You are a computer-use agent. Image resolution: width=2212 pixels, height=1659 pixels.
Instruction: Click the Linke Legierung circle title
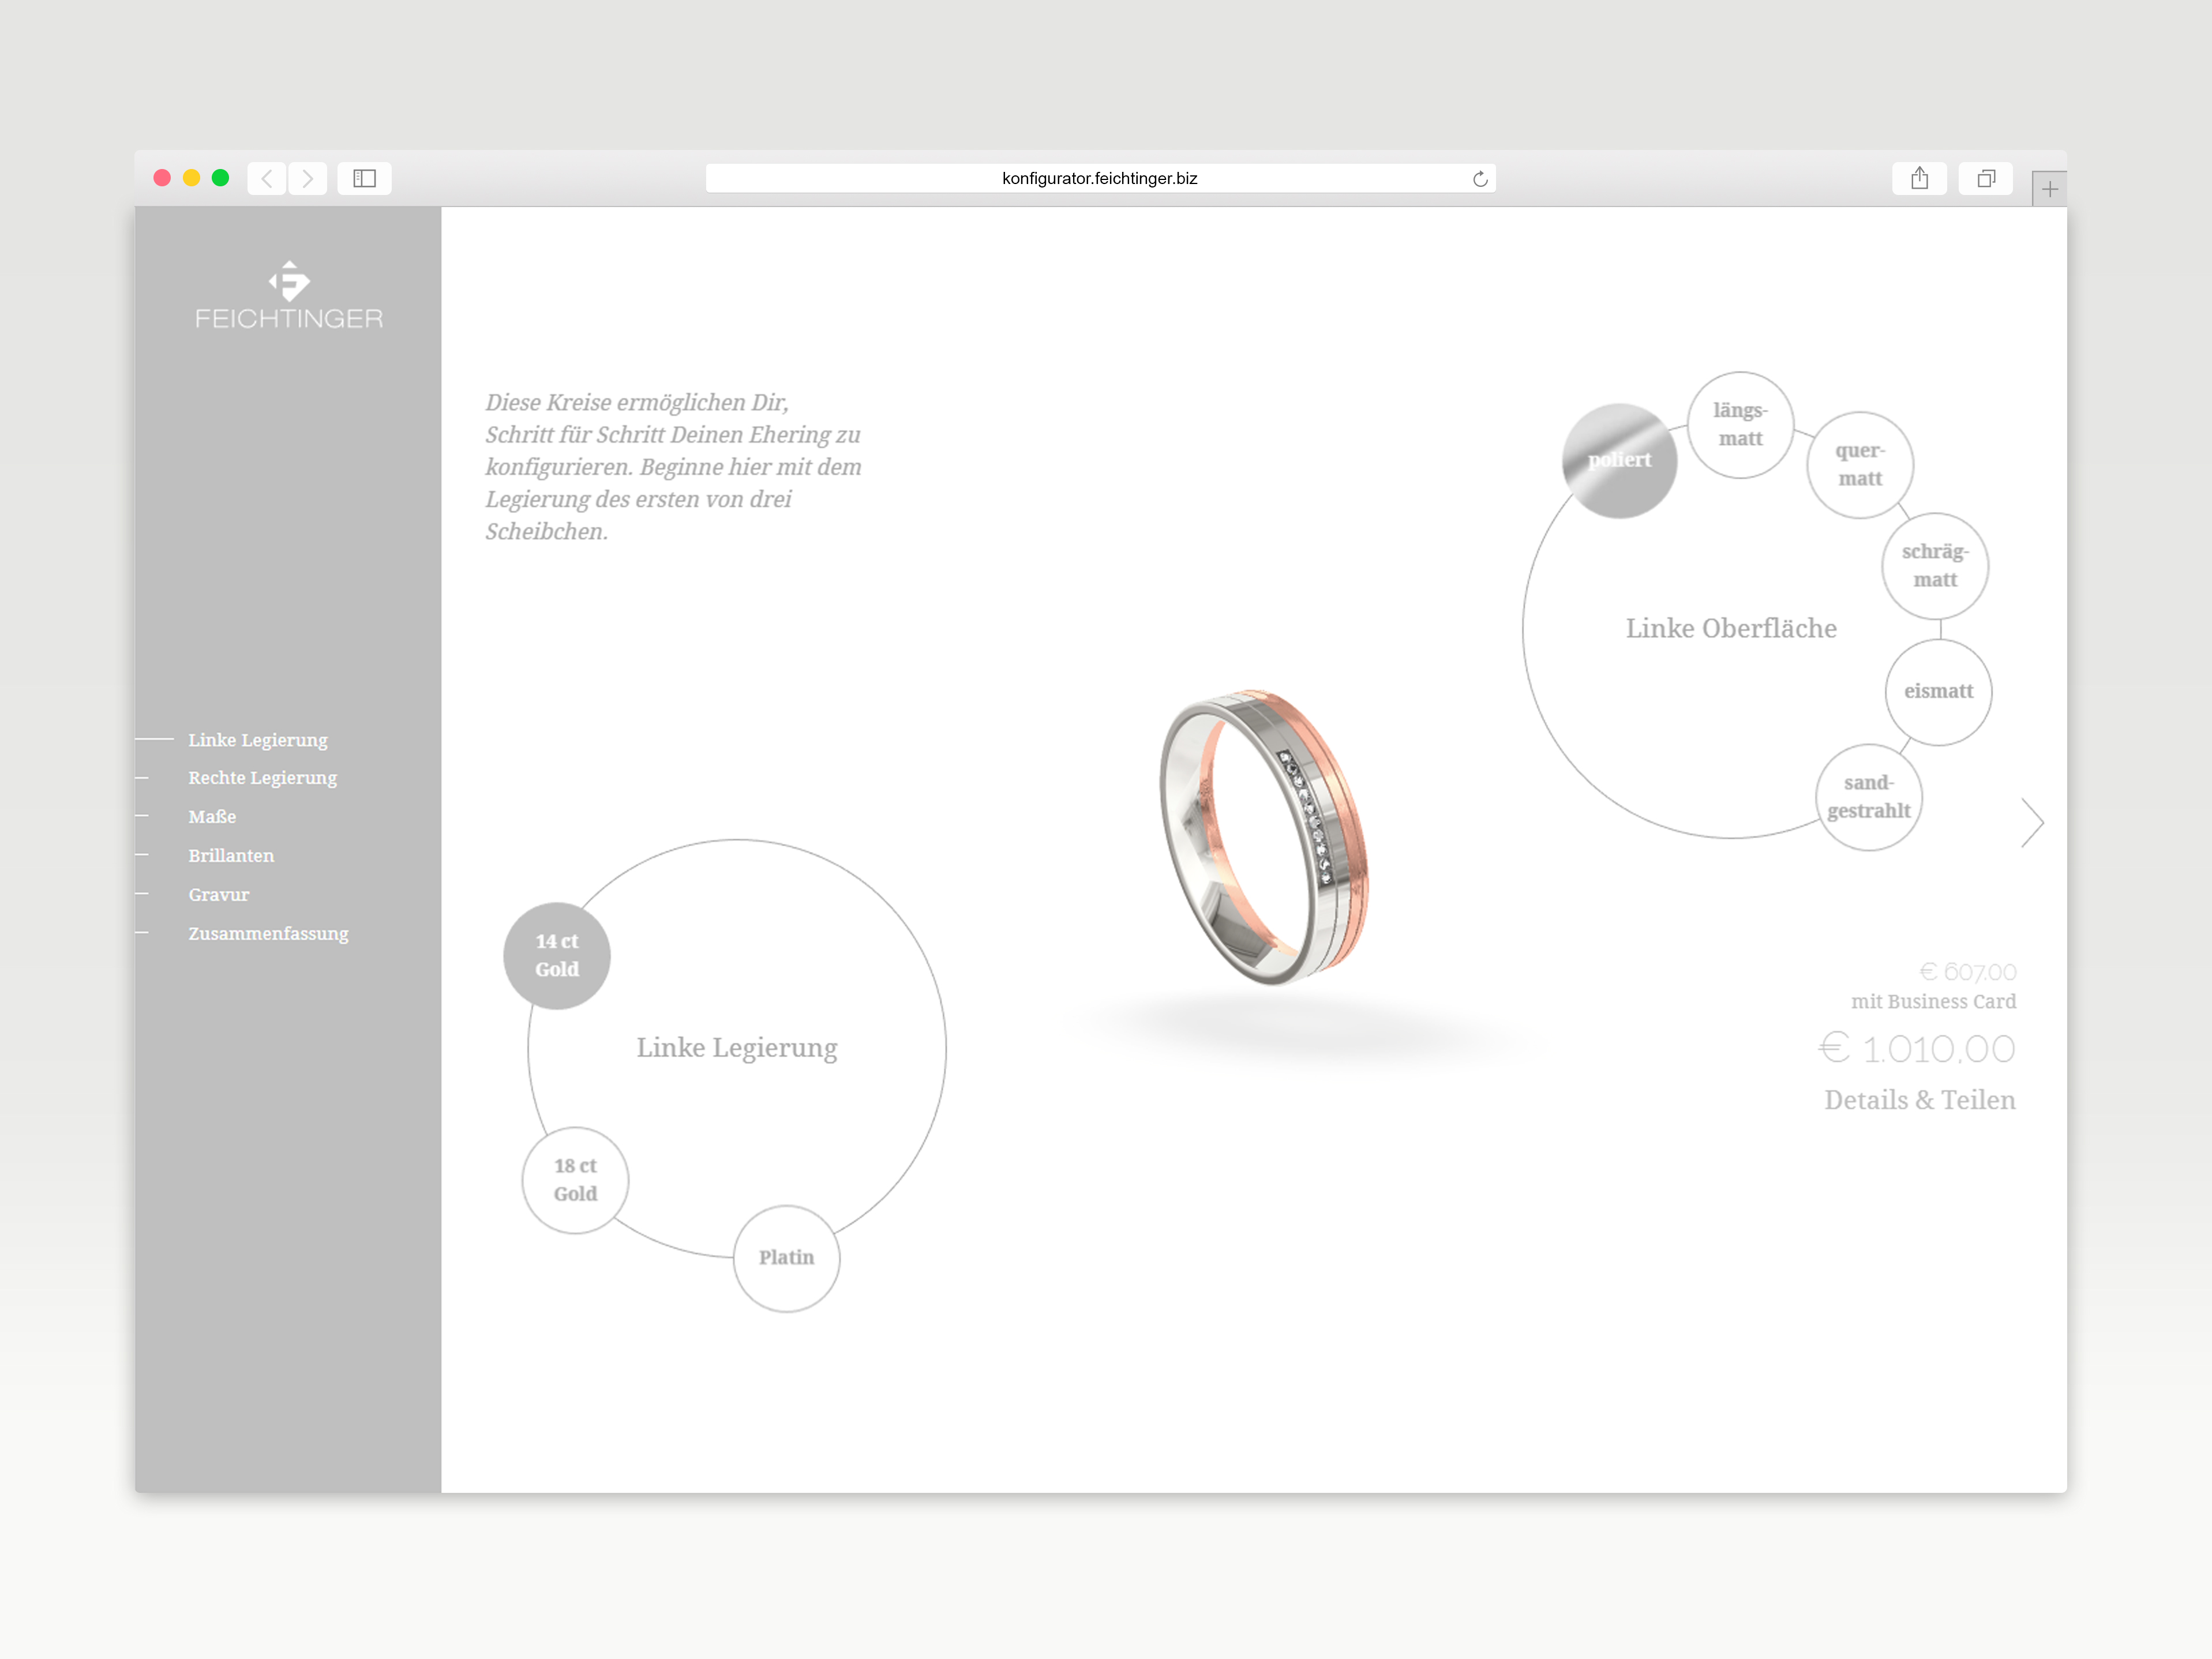pyautogui.click(x=737, y=1048)
